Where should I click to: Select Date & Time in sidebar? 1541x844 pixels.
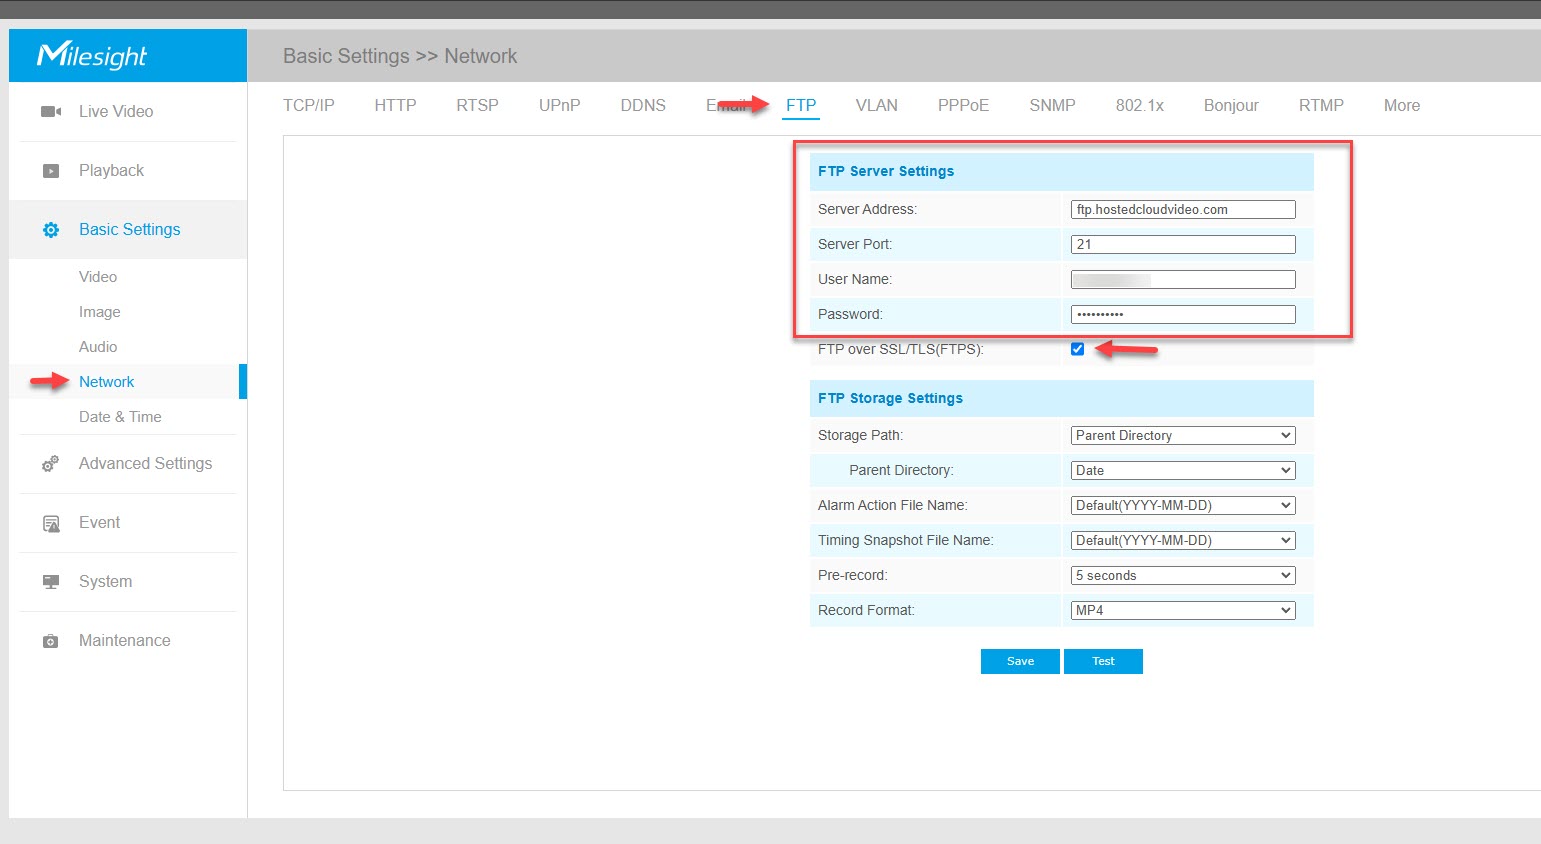point(120,417)
